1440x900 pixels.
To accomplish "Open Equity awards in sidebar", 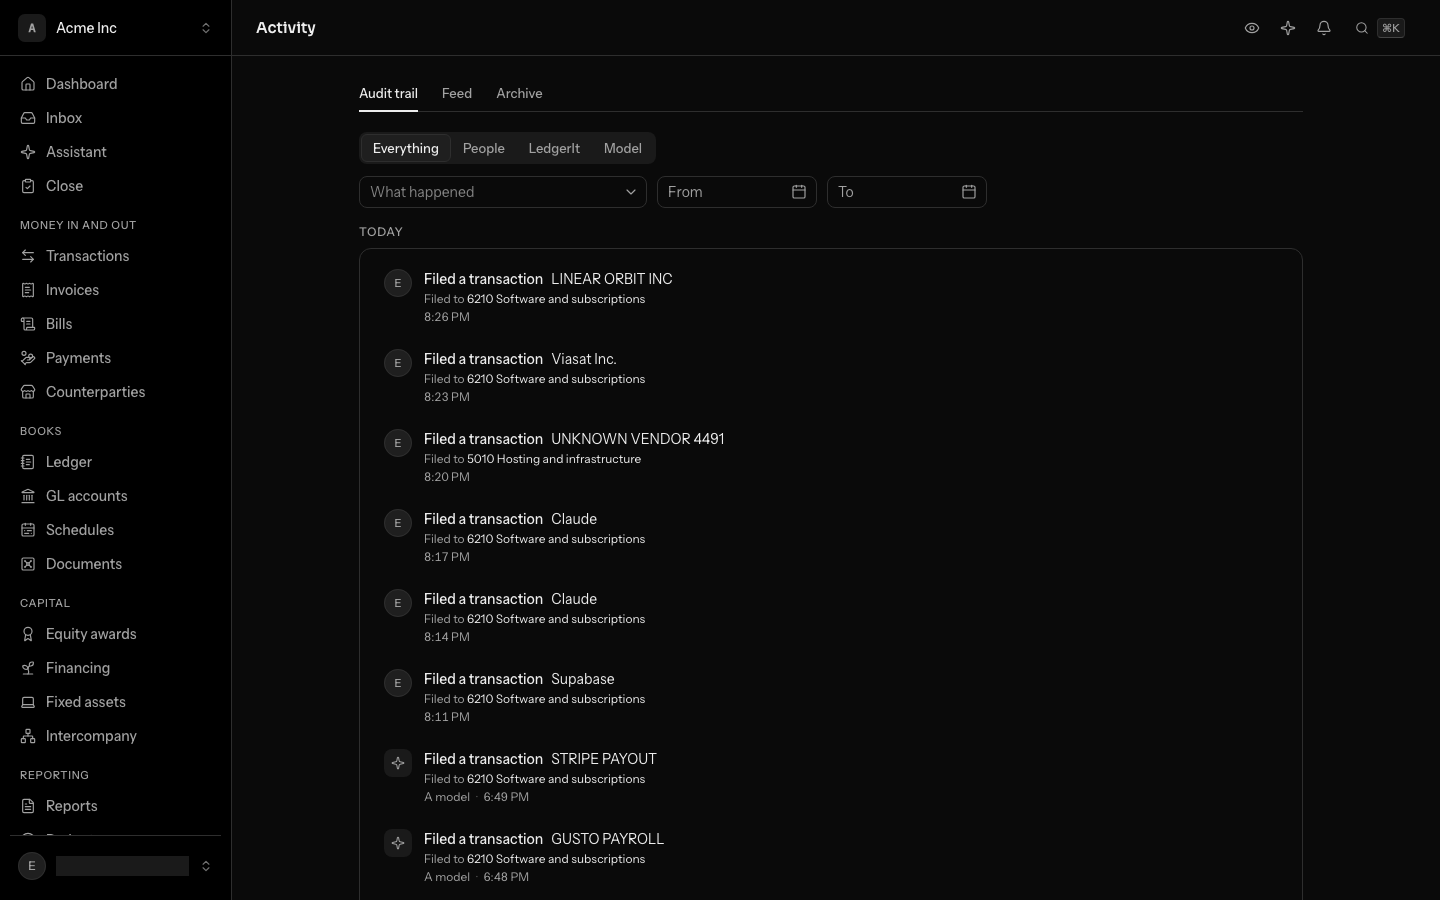I will 115,634.
